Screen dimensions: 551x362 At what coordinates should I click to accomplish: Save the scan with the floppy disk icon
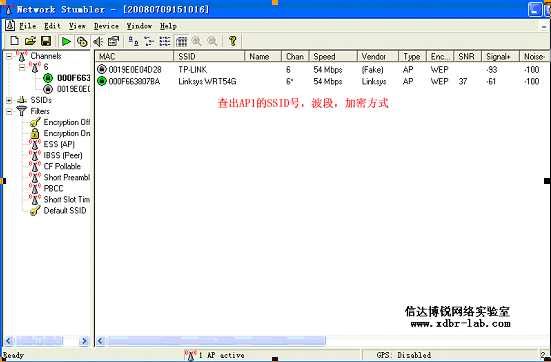(x=46, y=41)
